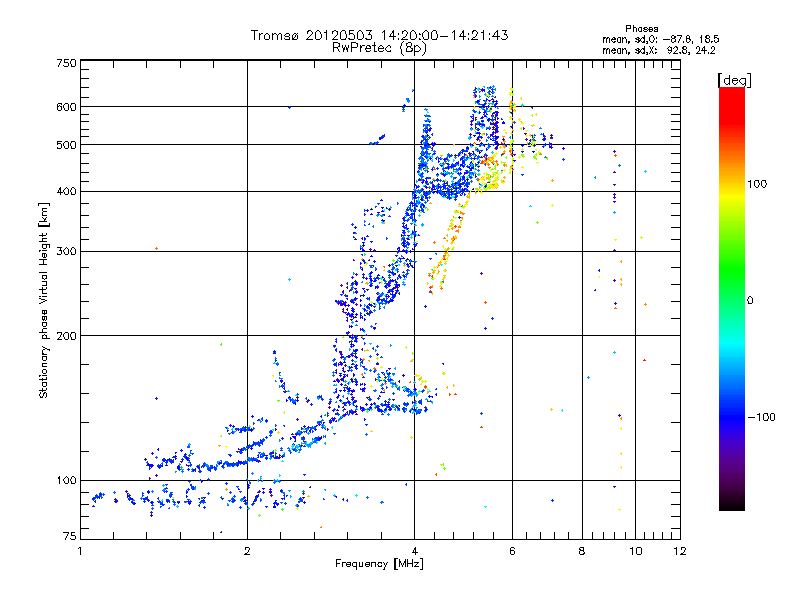
Task: Select the 'mean, sd,O: -87.8, 18.5' statistics line
Action: point(661,39)
